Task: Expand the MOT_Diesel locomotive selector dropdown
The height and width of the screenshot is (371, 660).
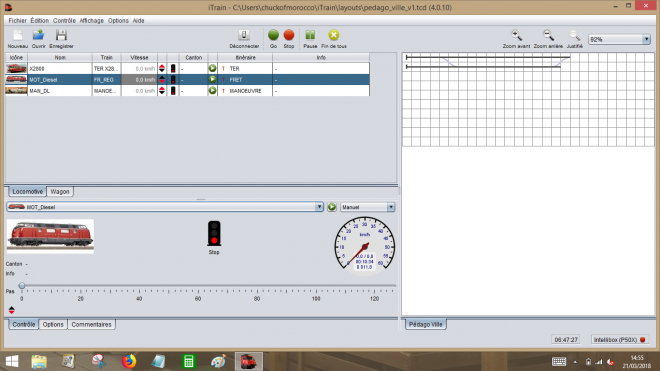Action: tap(319, 207)
